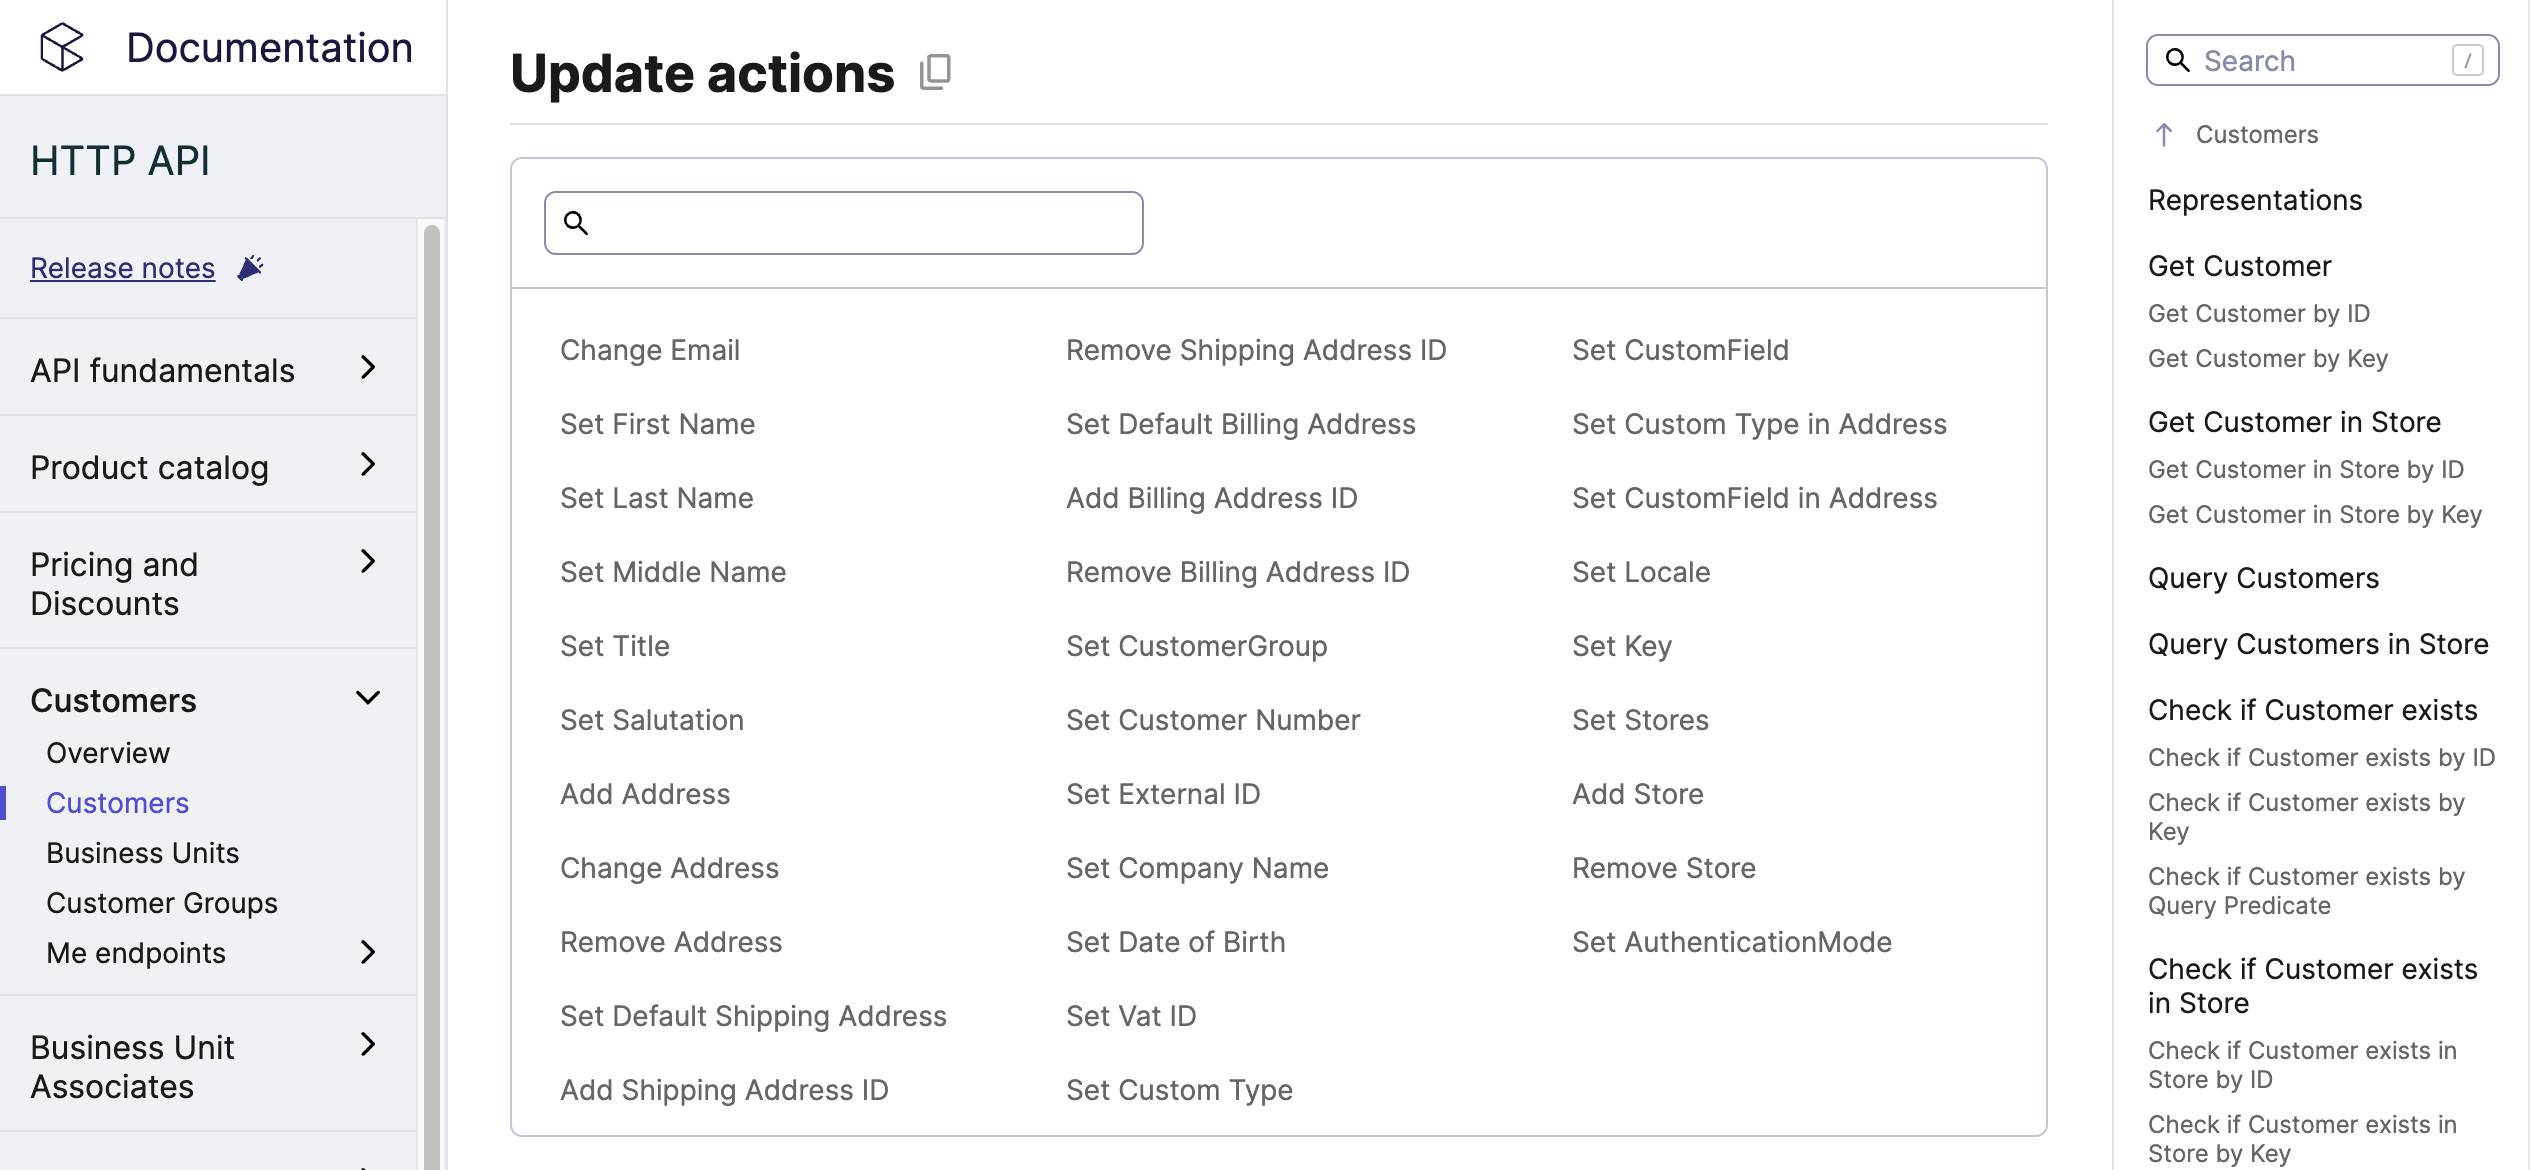Open the Customer Groups sidebar page
This screenshot has height=1170, width=2530.
coord(161,903)
